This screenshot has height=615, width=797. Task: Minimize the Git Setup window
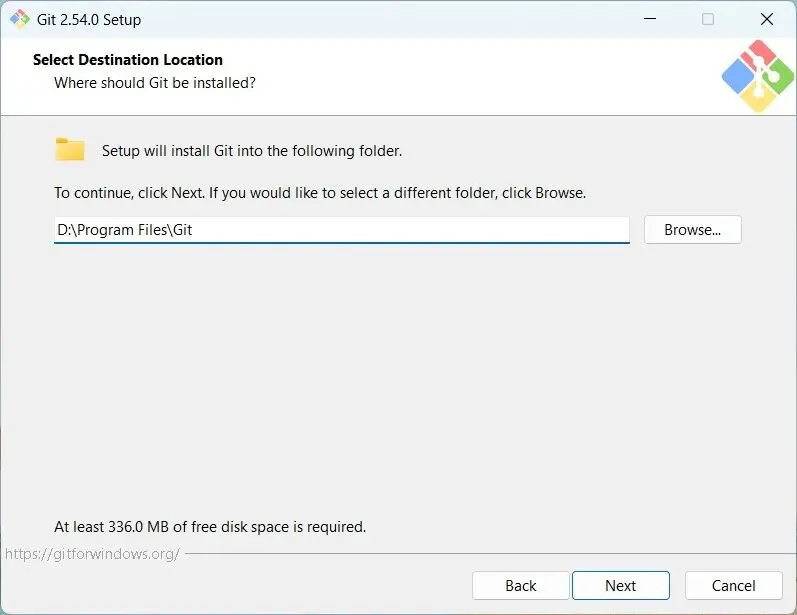tap(650, 19)
